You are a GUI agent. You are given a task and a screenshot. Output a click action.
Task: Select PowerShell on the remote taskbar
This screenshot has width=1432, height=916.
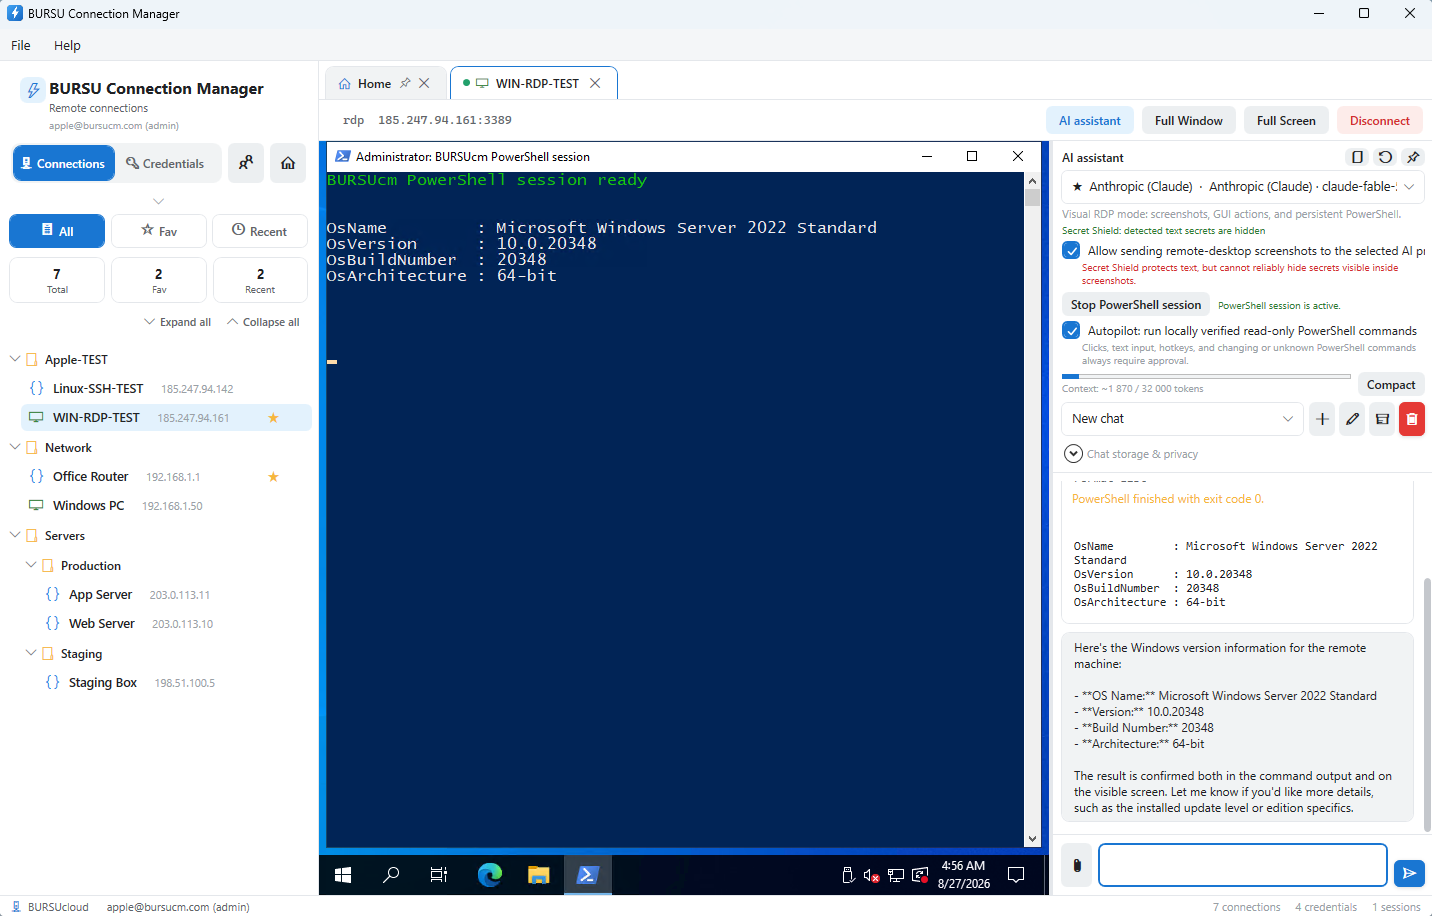pyautogui.click(x=587, y=875)
